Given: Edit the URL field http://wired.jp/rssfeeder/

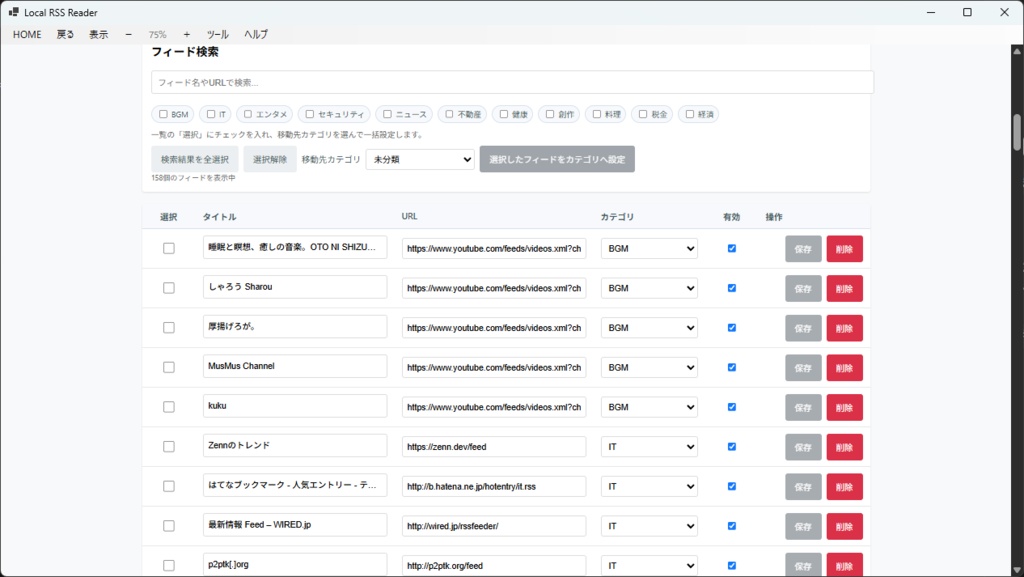Looking at the screenshot, I should pyautogui.click(x=494, y=526).
